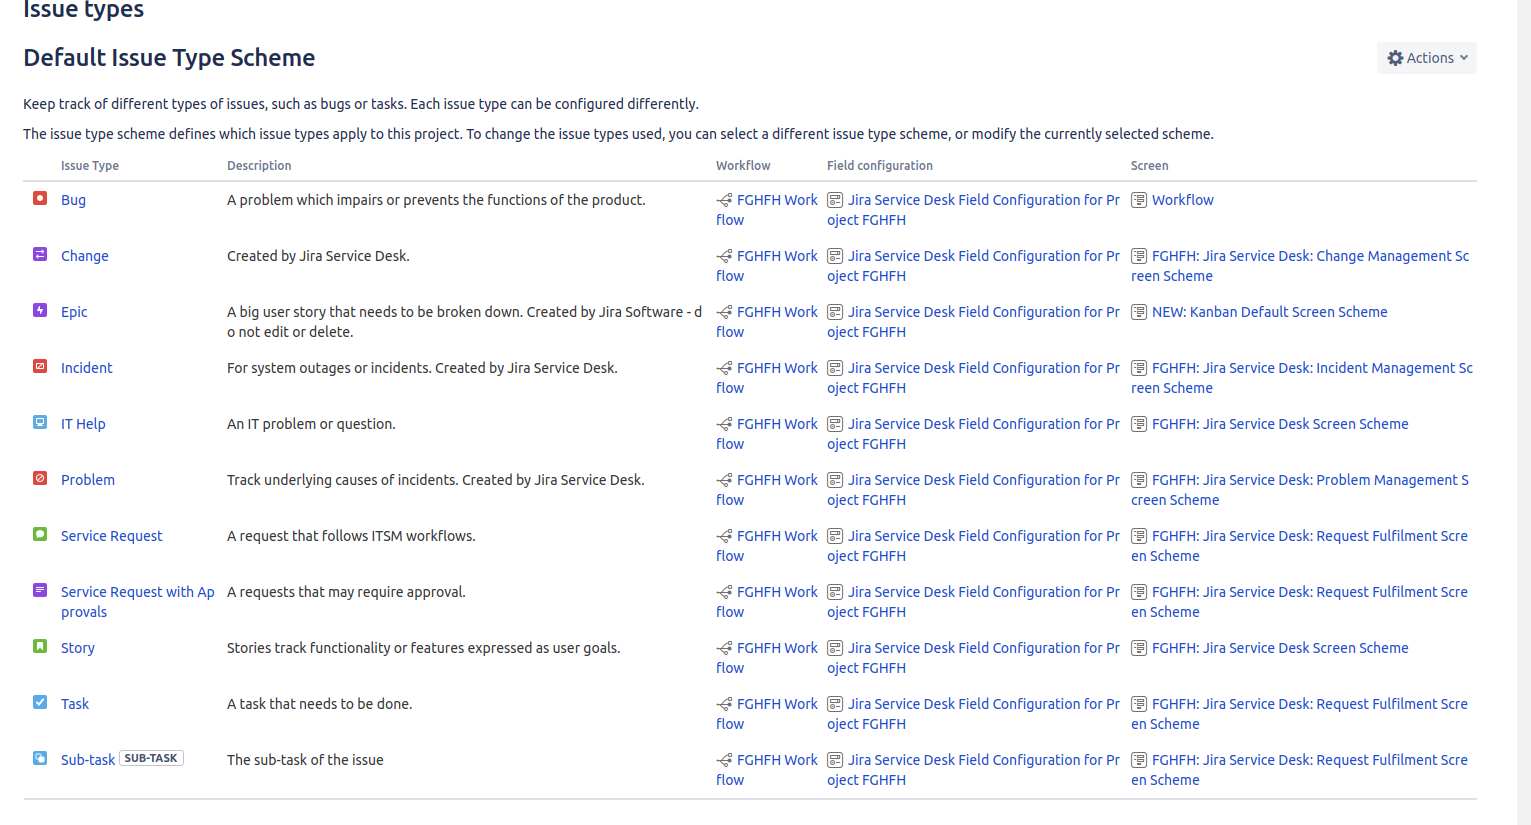Click the green Story bookmark icon
Screen dimensions: 1531x825
tap(40, 646)
